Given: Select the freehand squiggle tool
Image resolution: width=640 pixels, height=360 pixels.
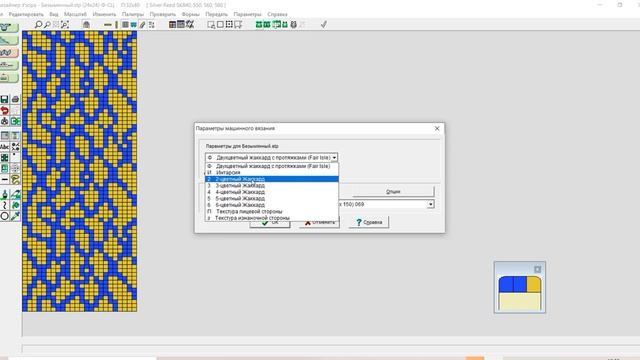Looking at the screenshot, I should (4, 205).
